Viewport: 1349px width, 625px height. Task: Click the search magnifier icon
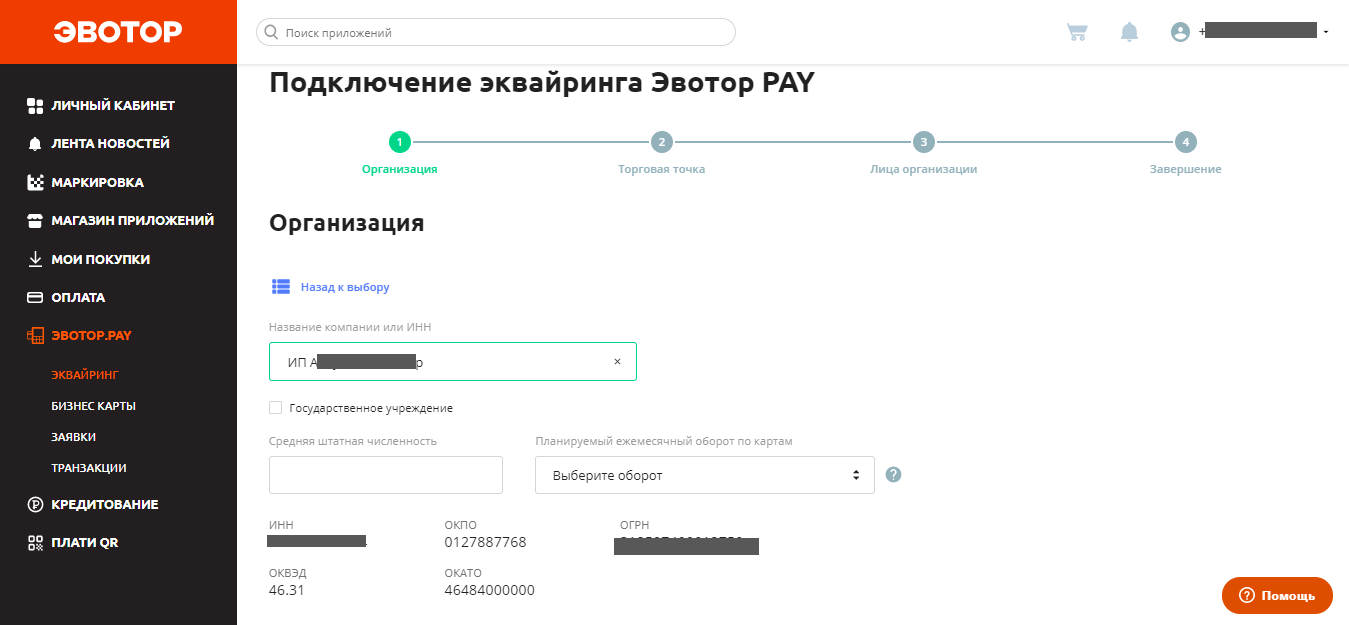click(x=271, y=32)
